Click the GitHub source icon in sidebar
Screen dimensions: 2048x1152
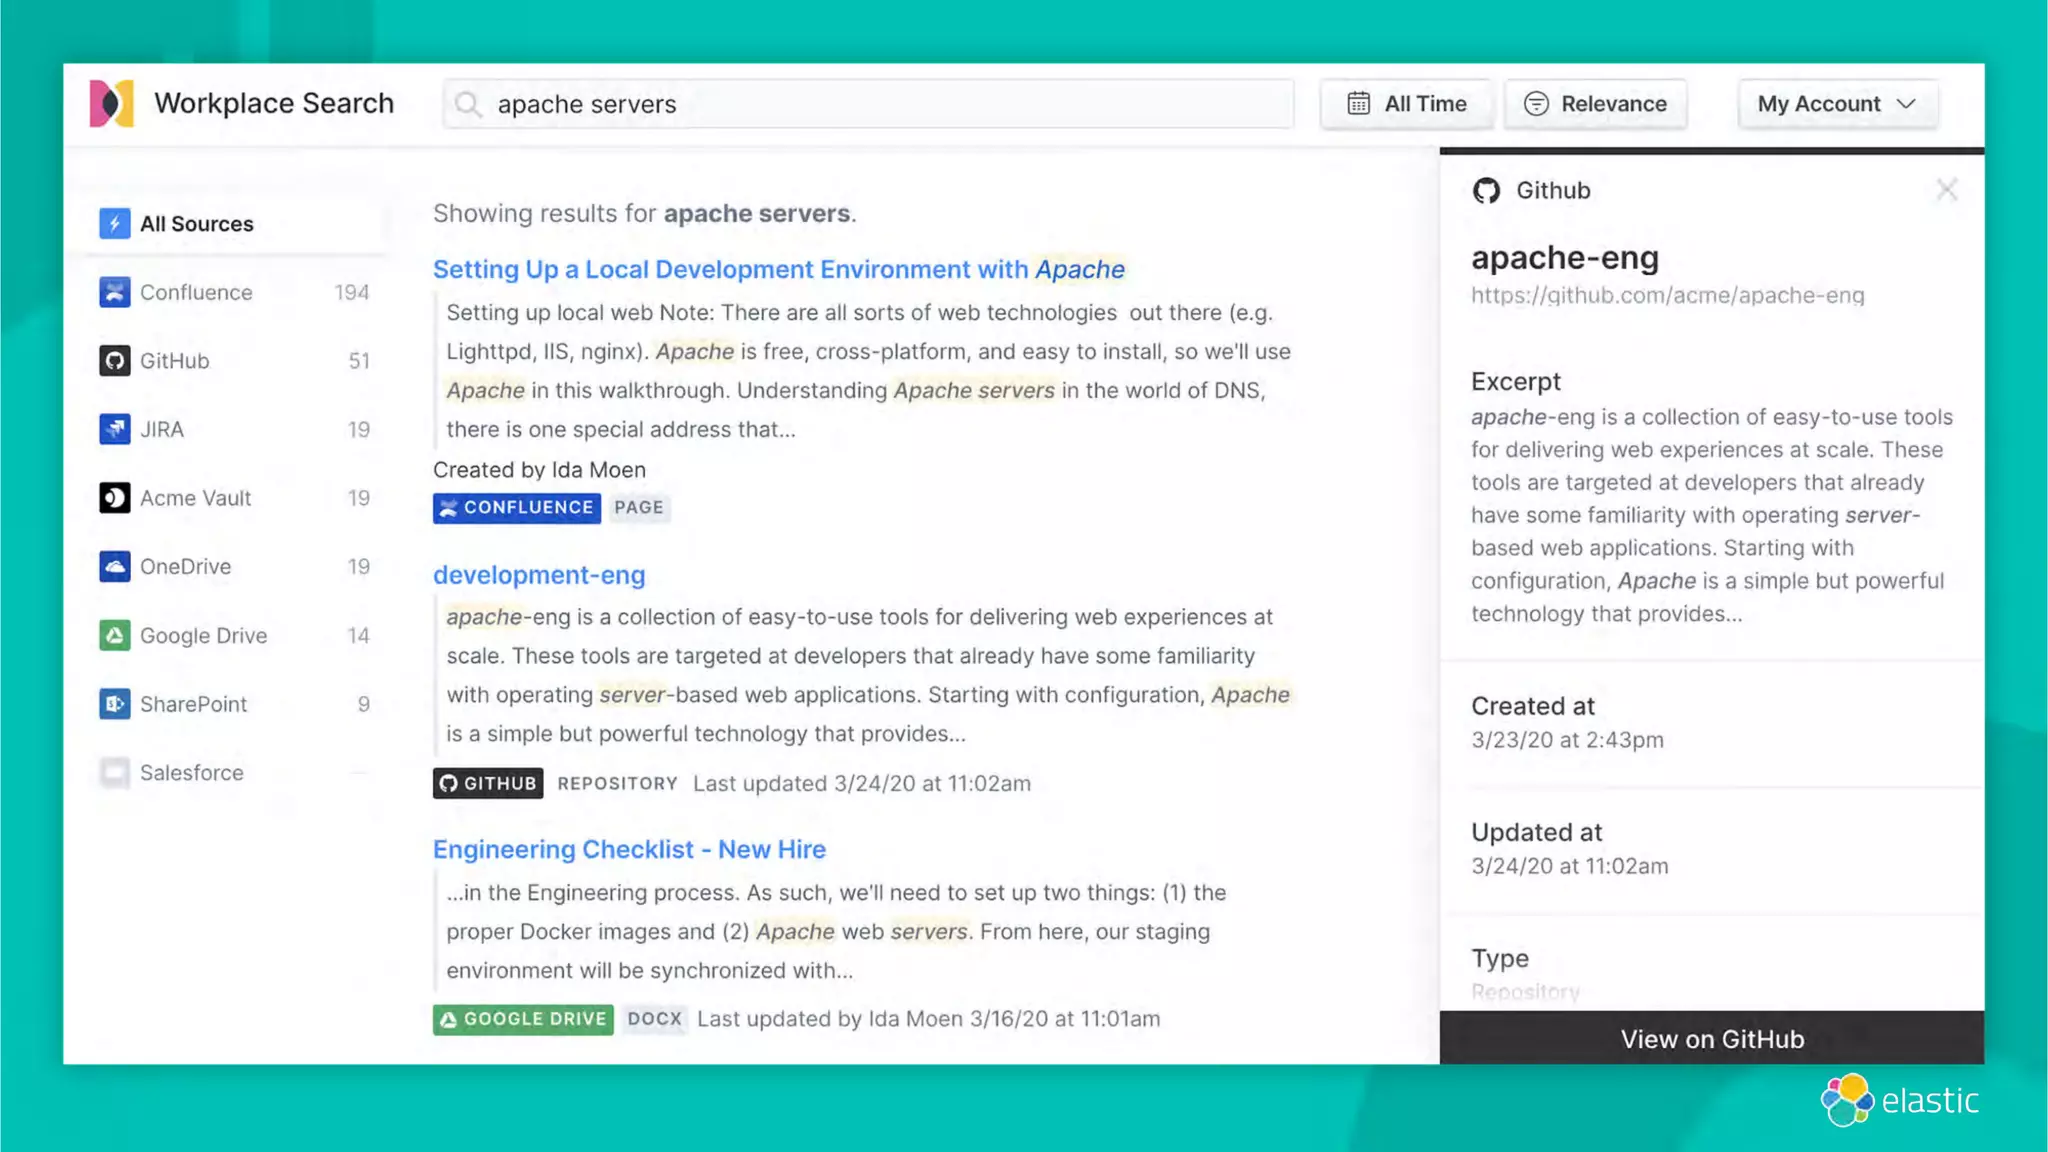click(115, 361)
